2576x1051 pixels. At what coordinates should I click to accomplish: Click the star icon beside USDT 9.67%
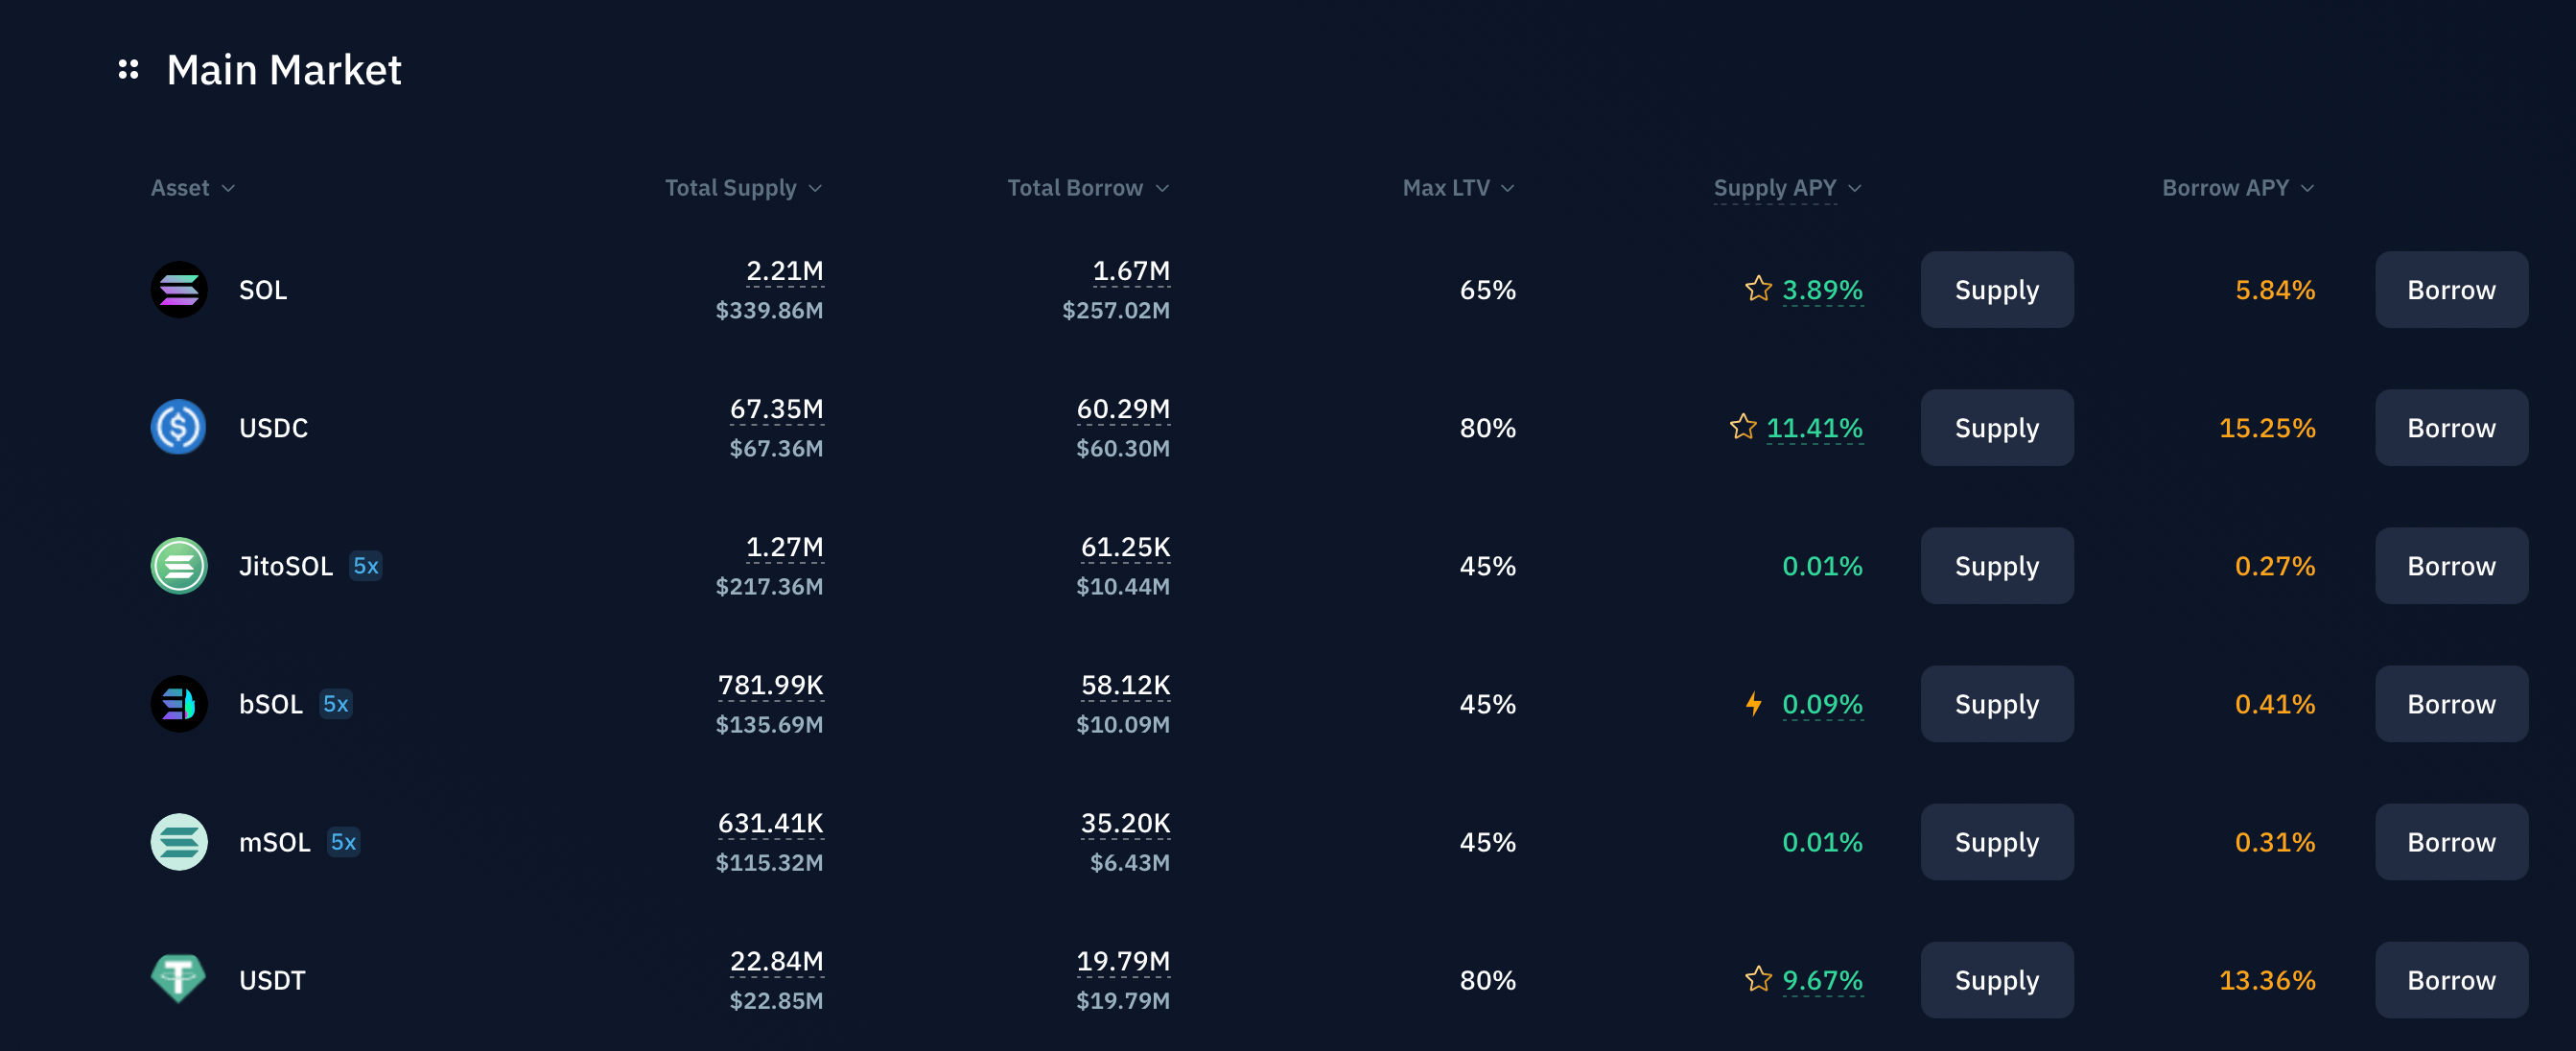pos(1758,979)
